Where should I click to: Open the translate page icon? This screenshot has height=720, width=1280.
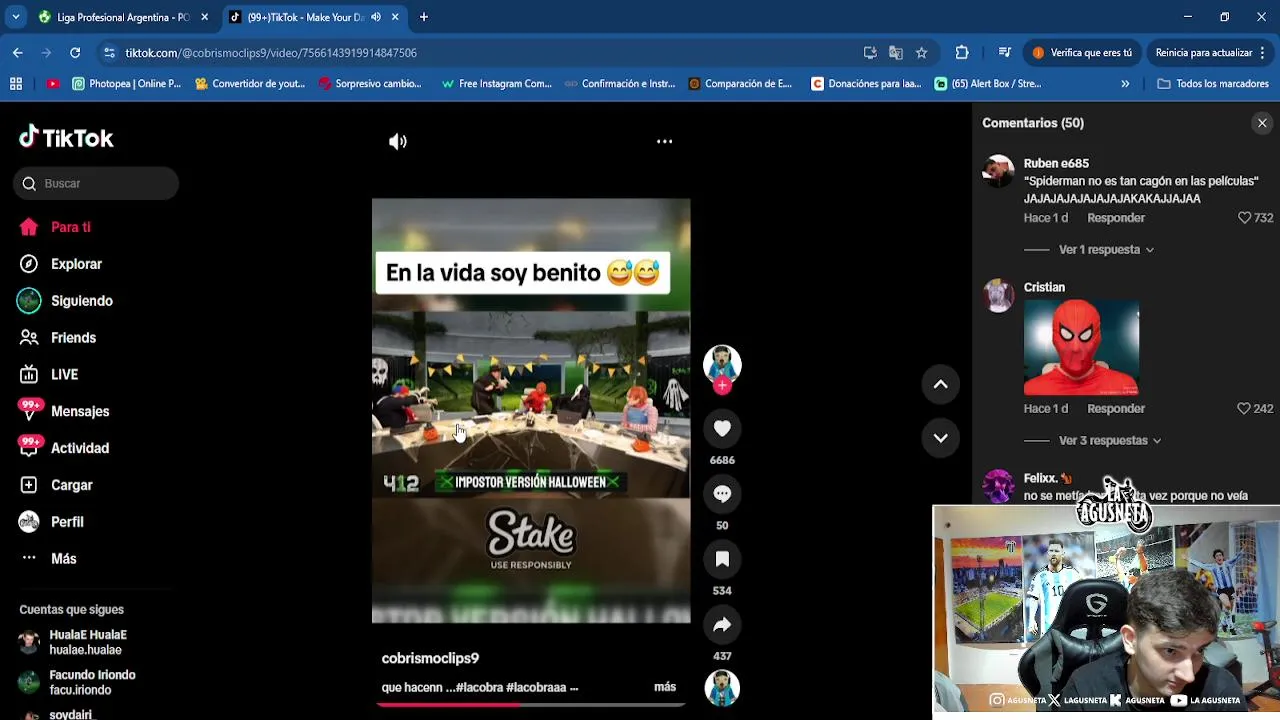[896, 52]
